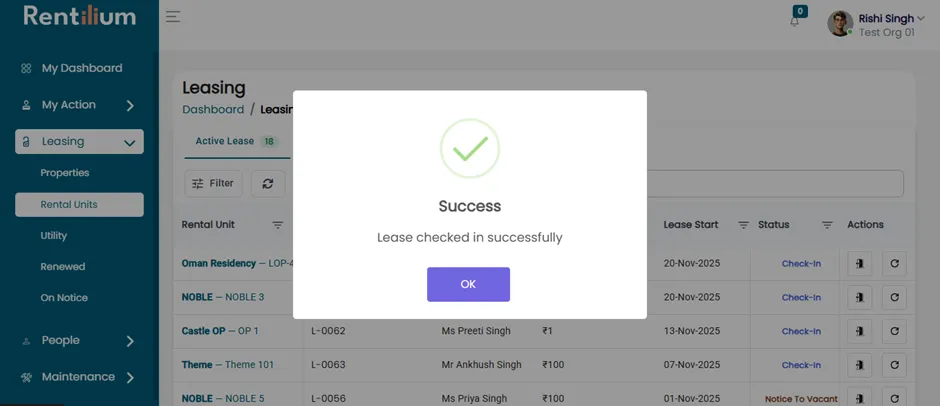Viewport: 940px width, 406px height.
Task: Open Properties in the Leasing submenu
Action: coord(65,173)
